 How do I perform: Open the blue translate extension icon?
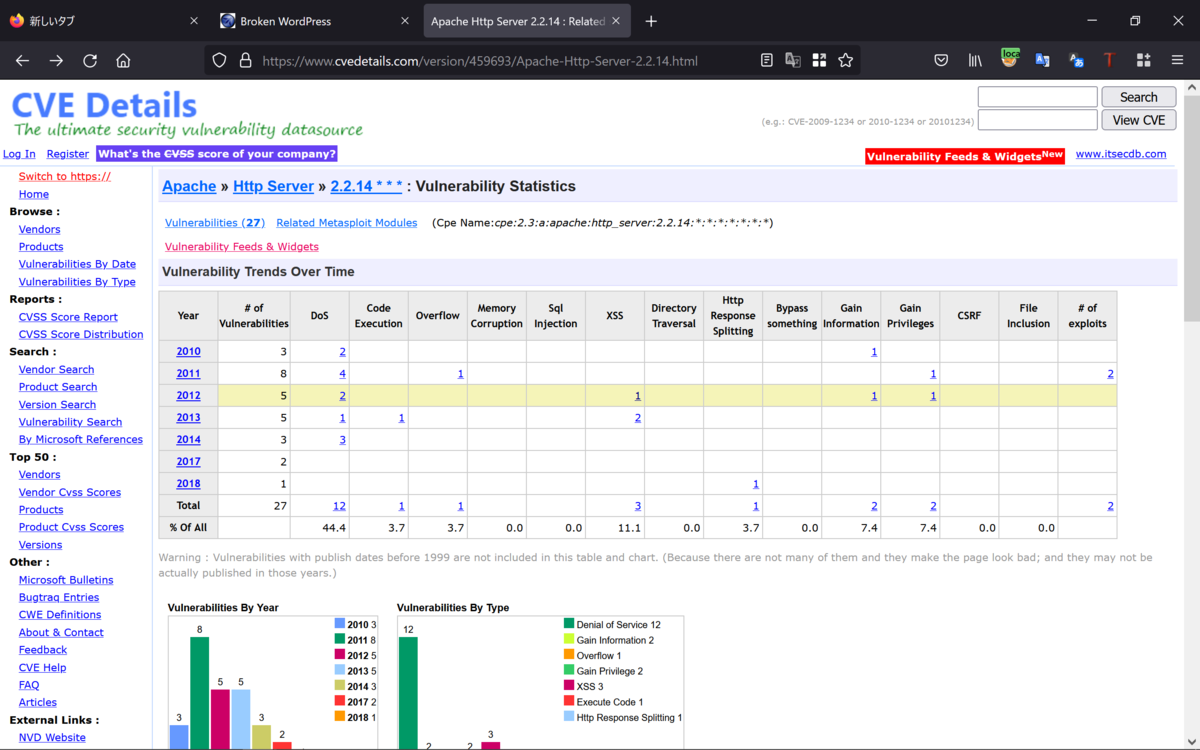[x=1042, y=60]
